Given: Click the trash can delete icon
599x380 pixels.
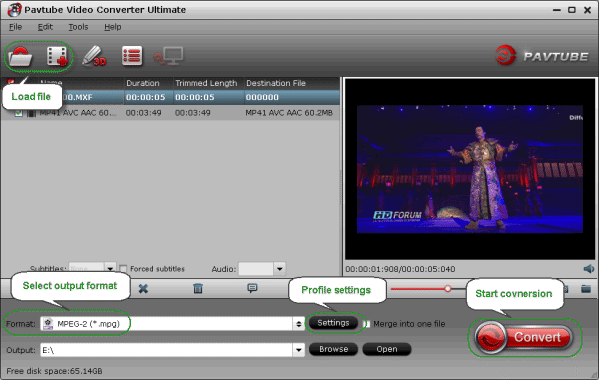Looking at the screenshot, I should (198, 288).
